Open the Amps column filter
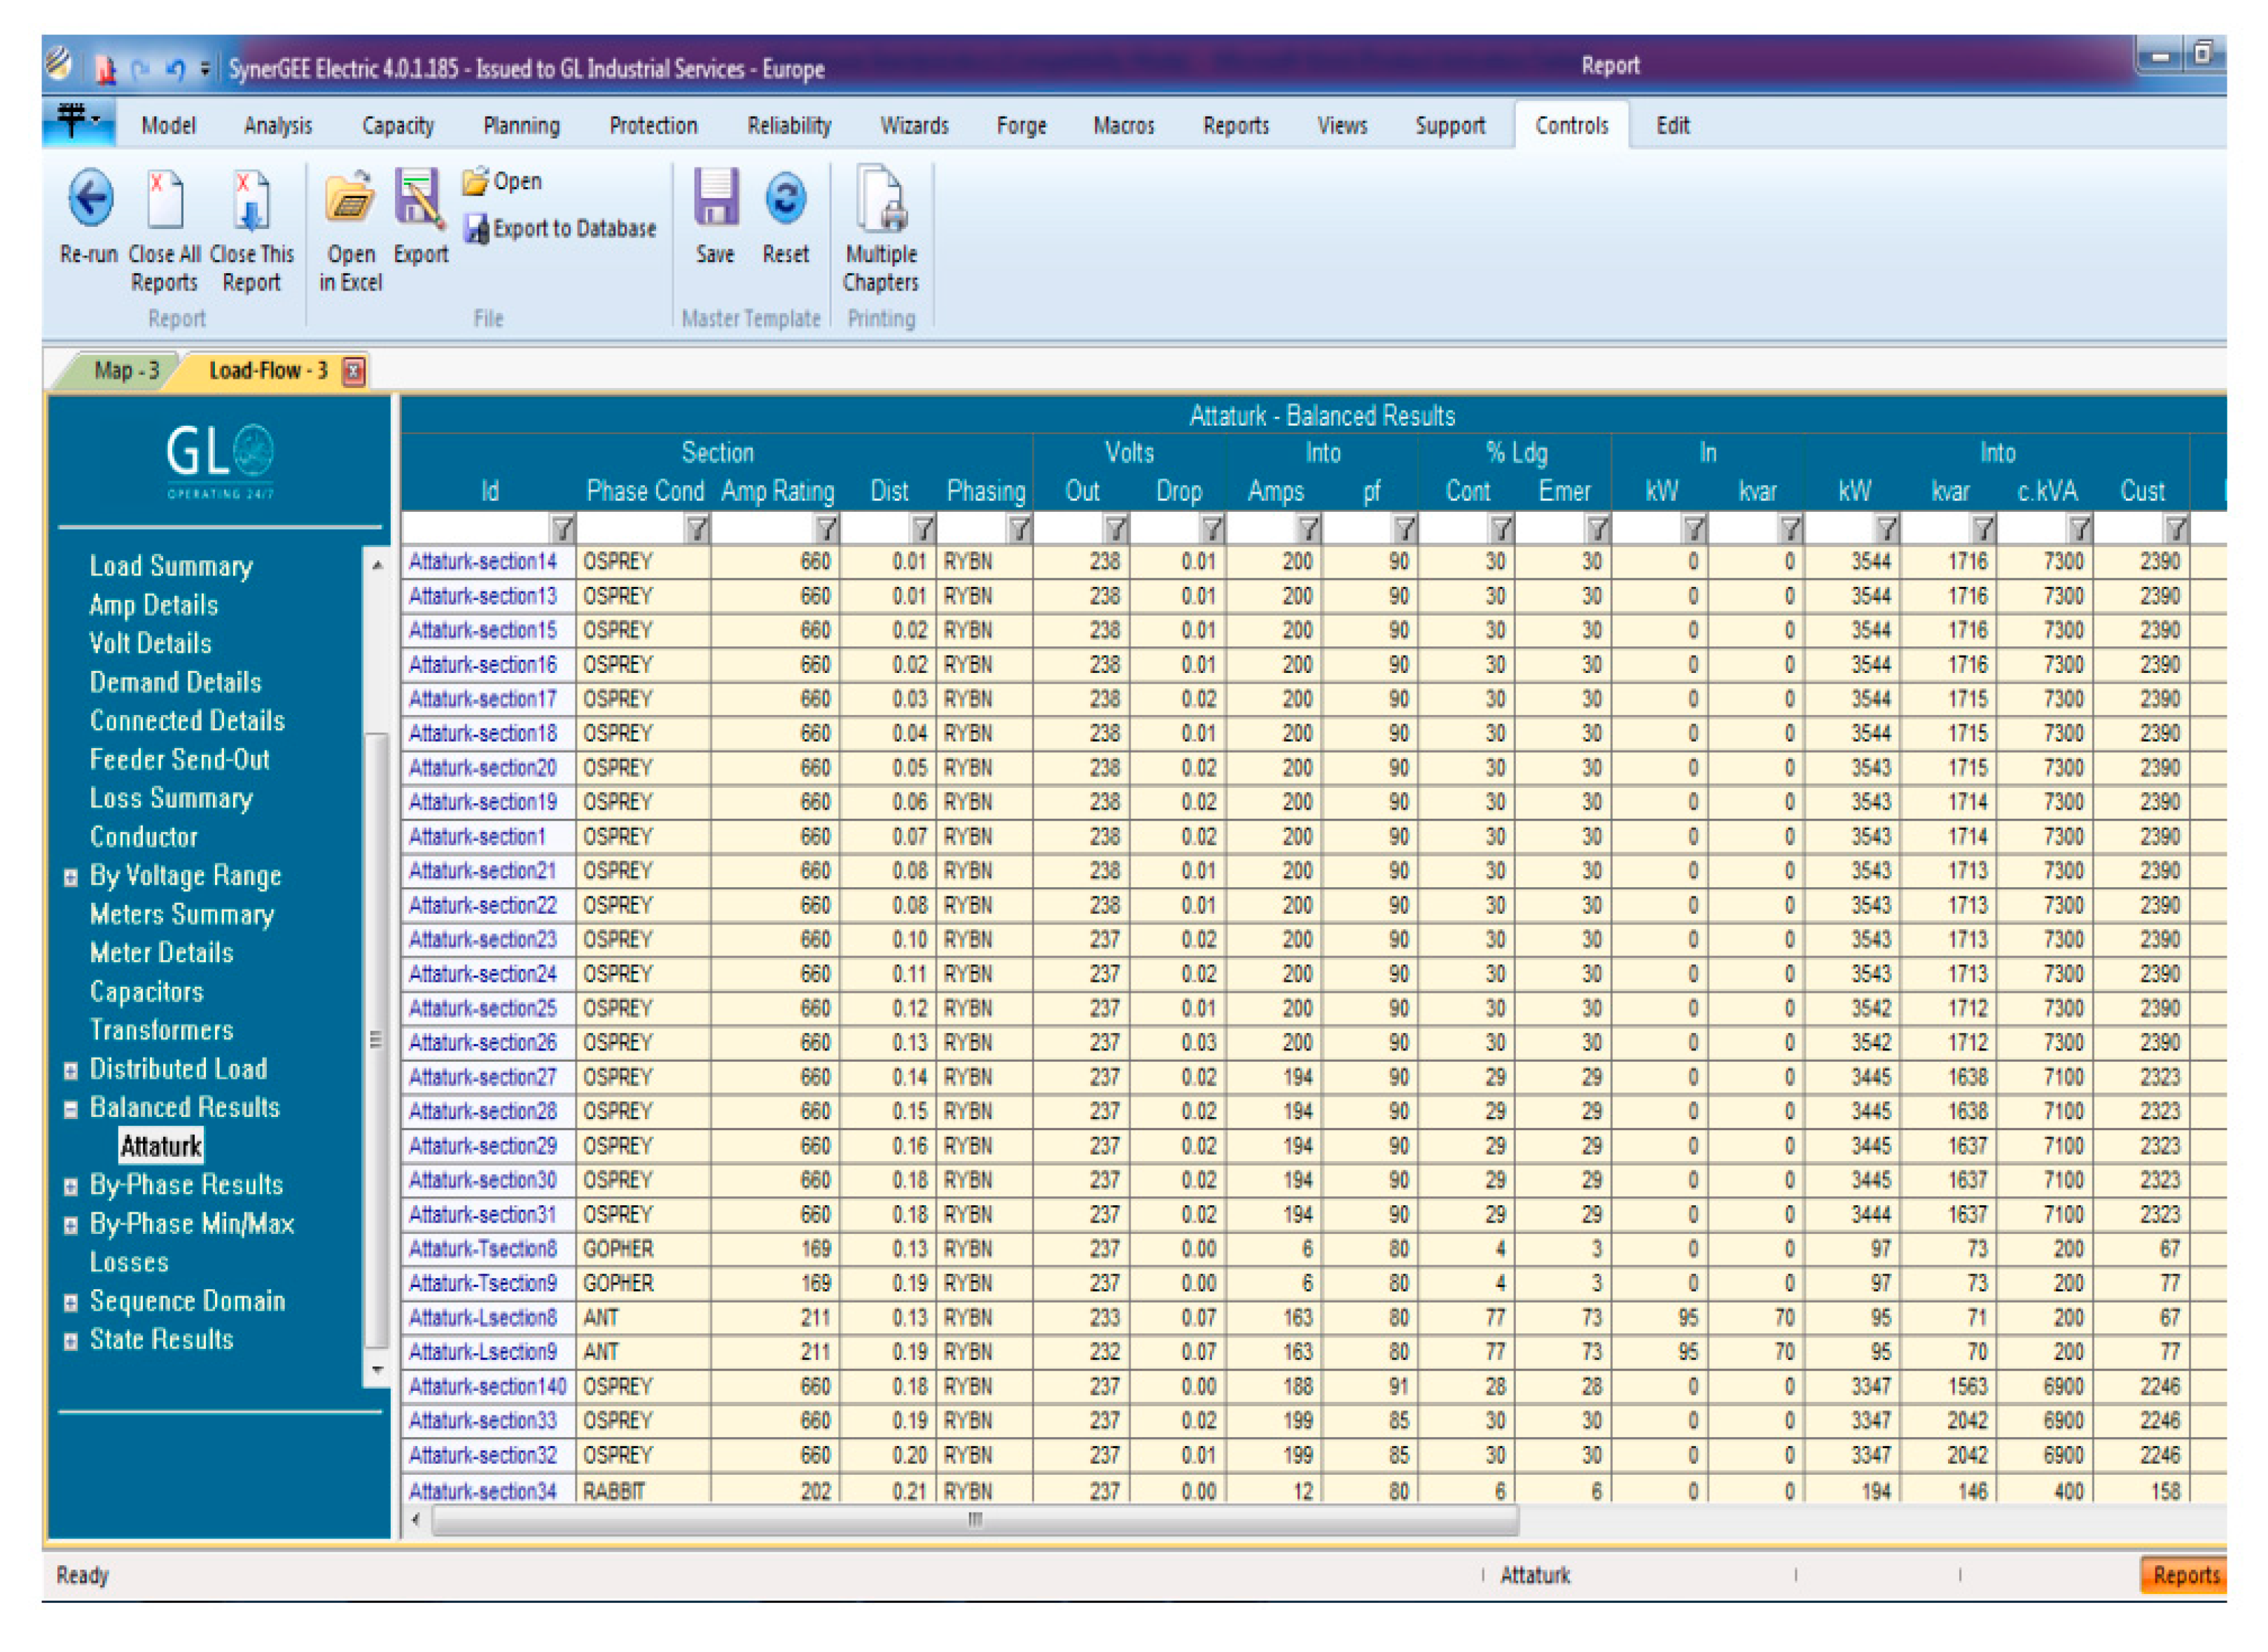The height and width of the screenshot is (1652, 2268). (x=1308, y=528)
